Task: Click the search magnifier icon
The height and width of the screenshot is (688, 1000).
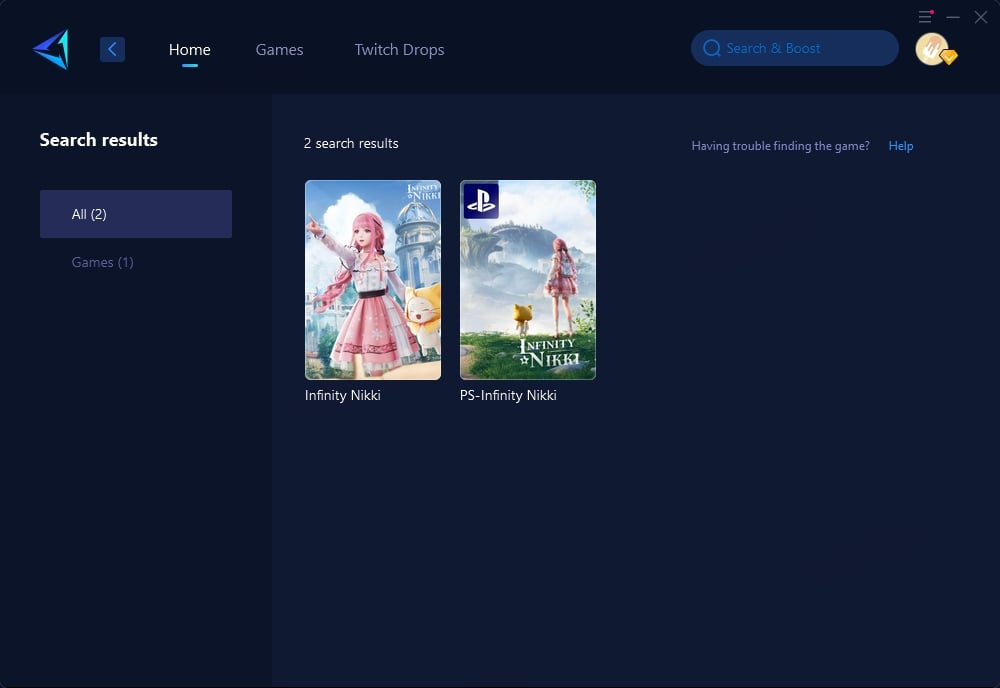Action: point(712,48)
